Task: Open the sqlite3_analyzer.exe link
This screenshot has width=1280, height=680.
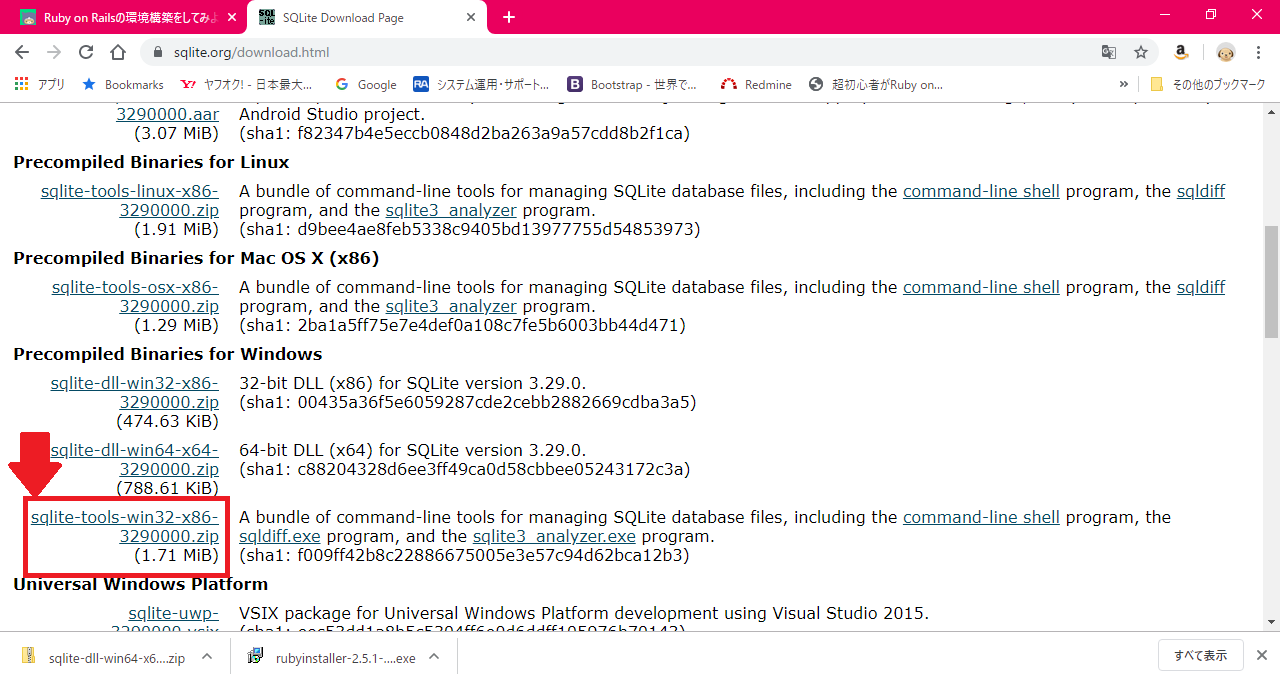Action: point(552,536)
